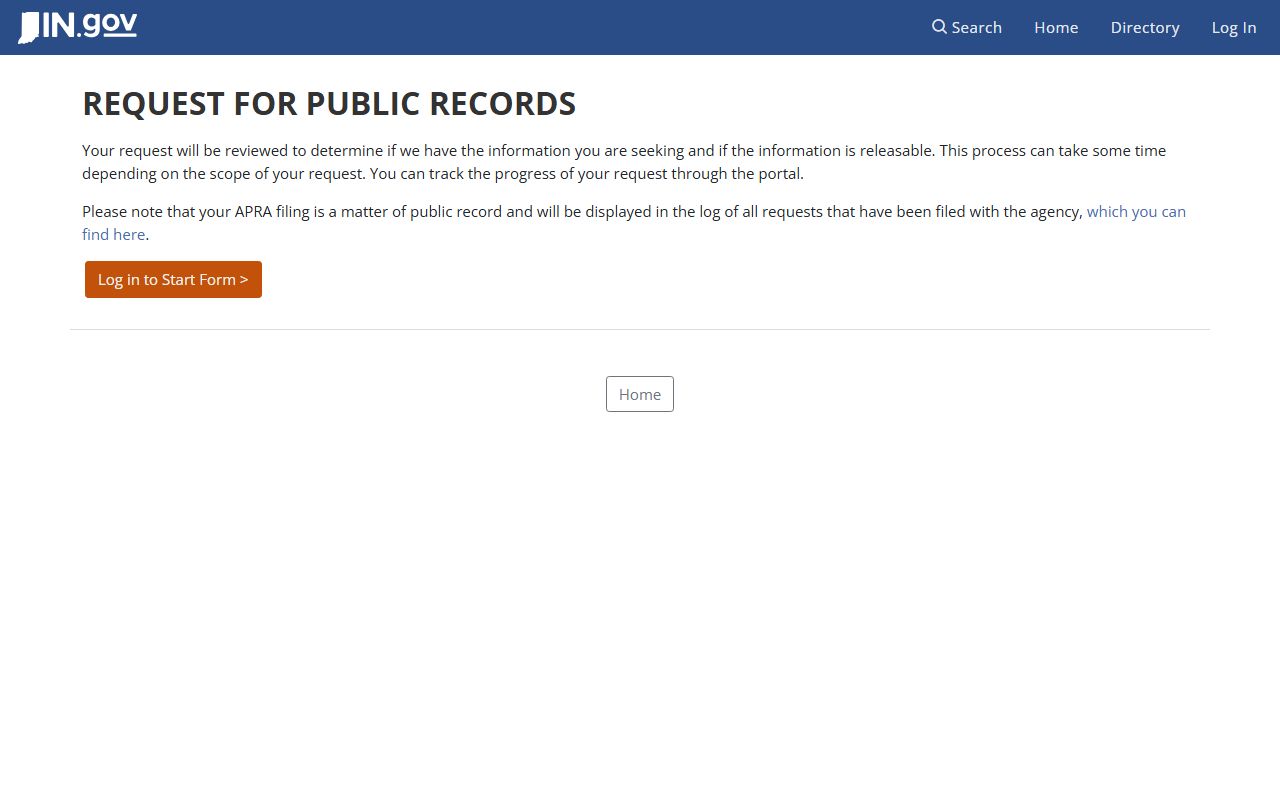Open Search in the top navigation

click(967, 27)
